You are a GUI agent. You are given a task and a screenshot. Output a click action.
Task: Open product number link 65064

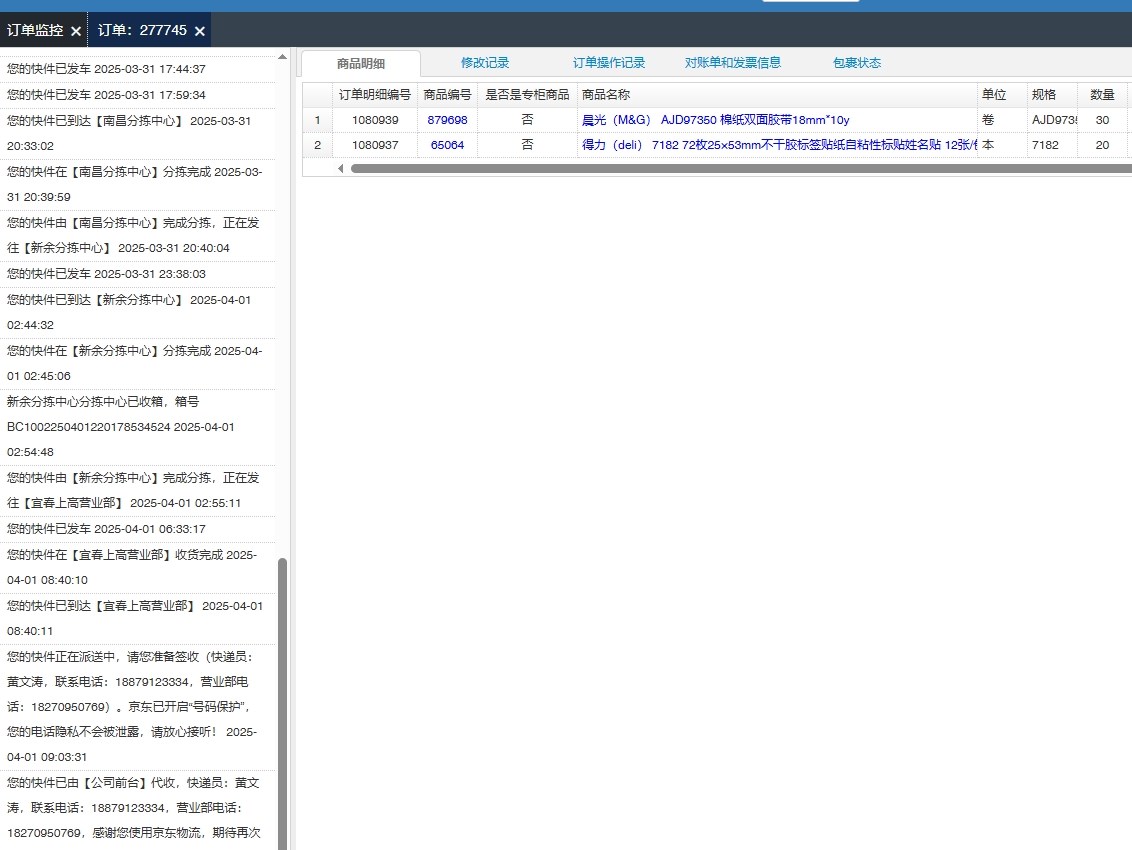[448, 145]
